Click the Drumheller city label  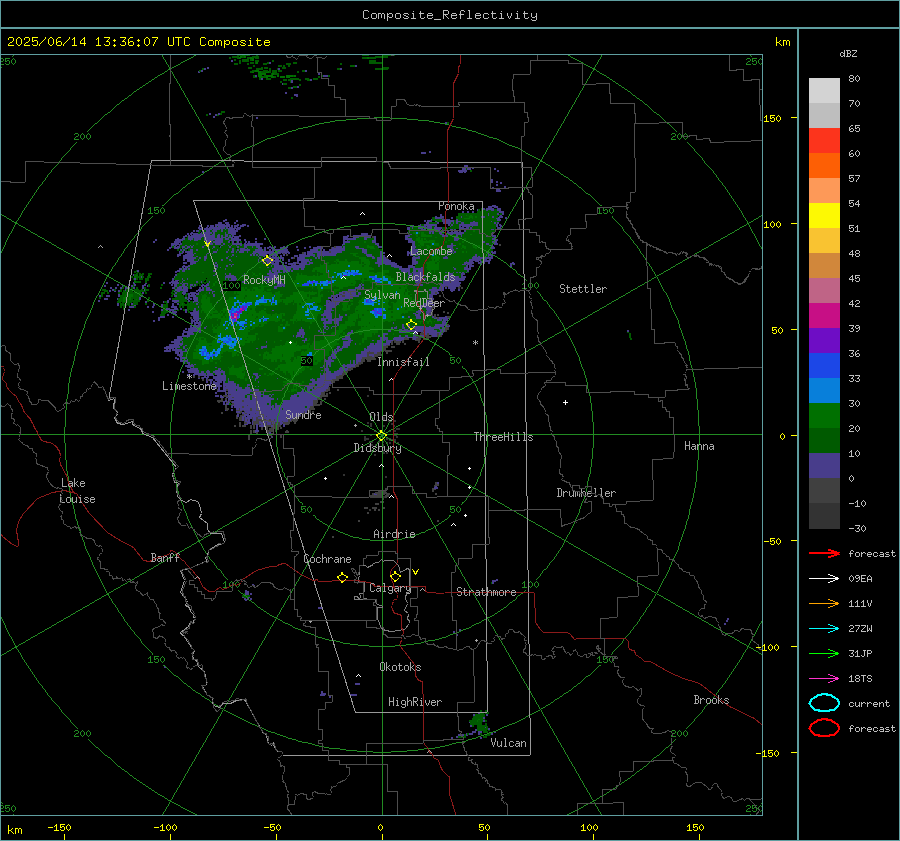[586, 493]
